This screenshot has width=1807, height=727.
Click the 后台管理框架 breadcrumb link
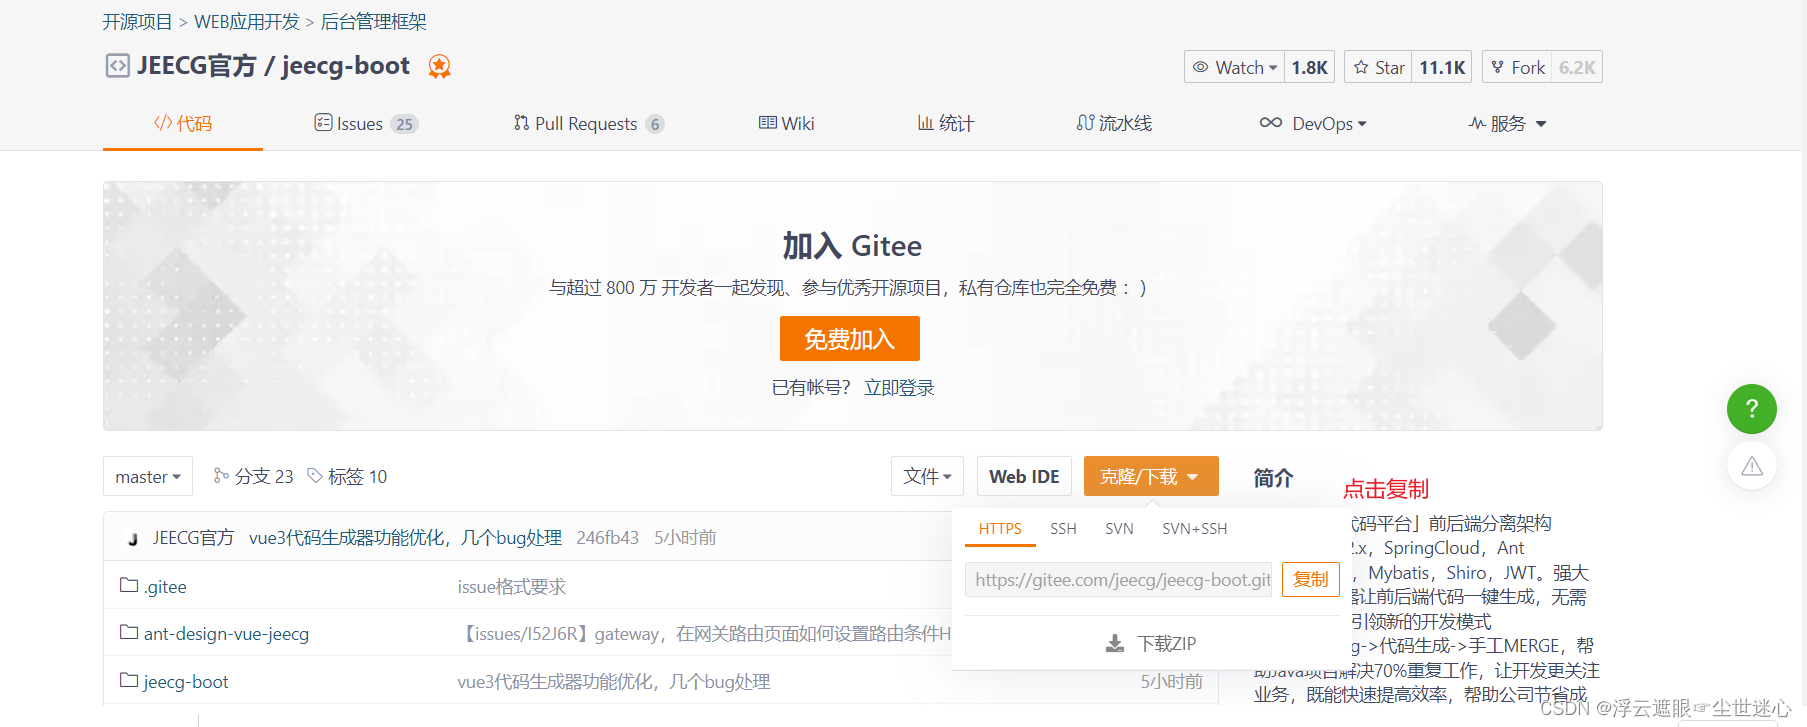373,22
